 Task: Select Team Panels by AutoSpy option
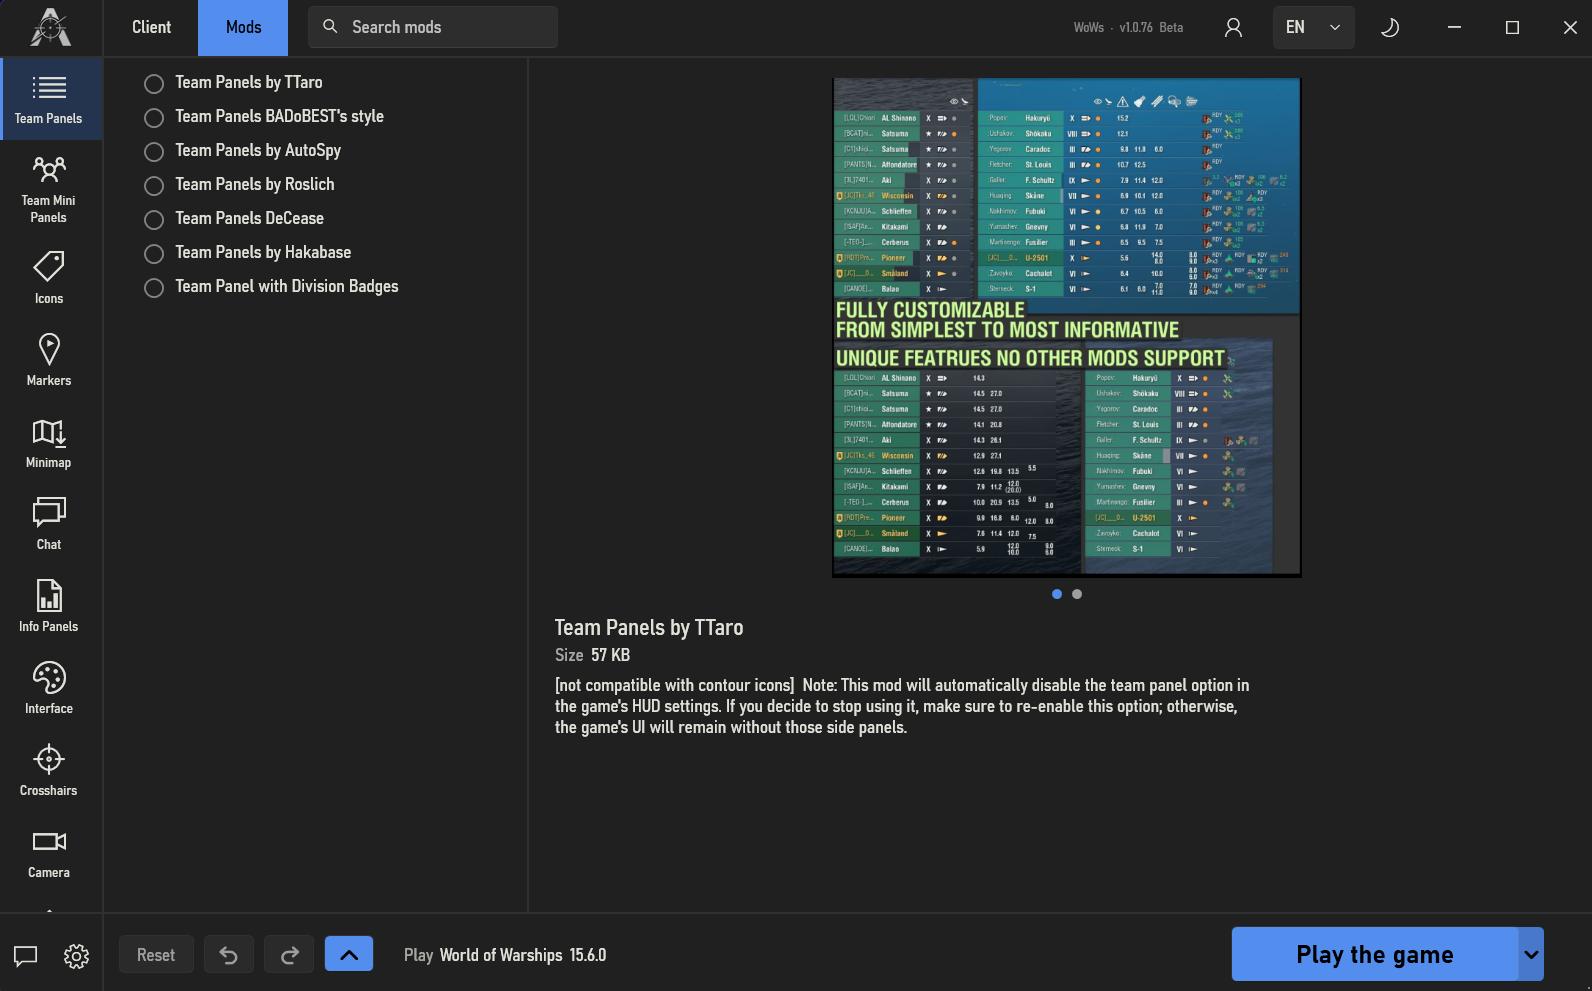(258, 151)
